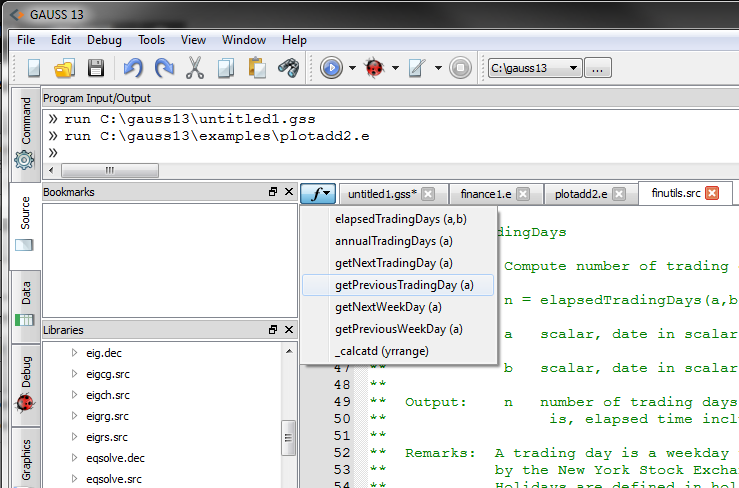Viewport: 739px width, 488px height.
Task: Open file using folder icon
Action: point(65,68)
